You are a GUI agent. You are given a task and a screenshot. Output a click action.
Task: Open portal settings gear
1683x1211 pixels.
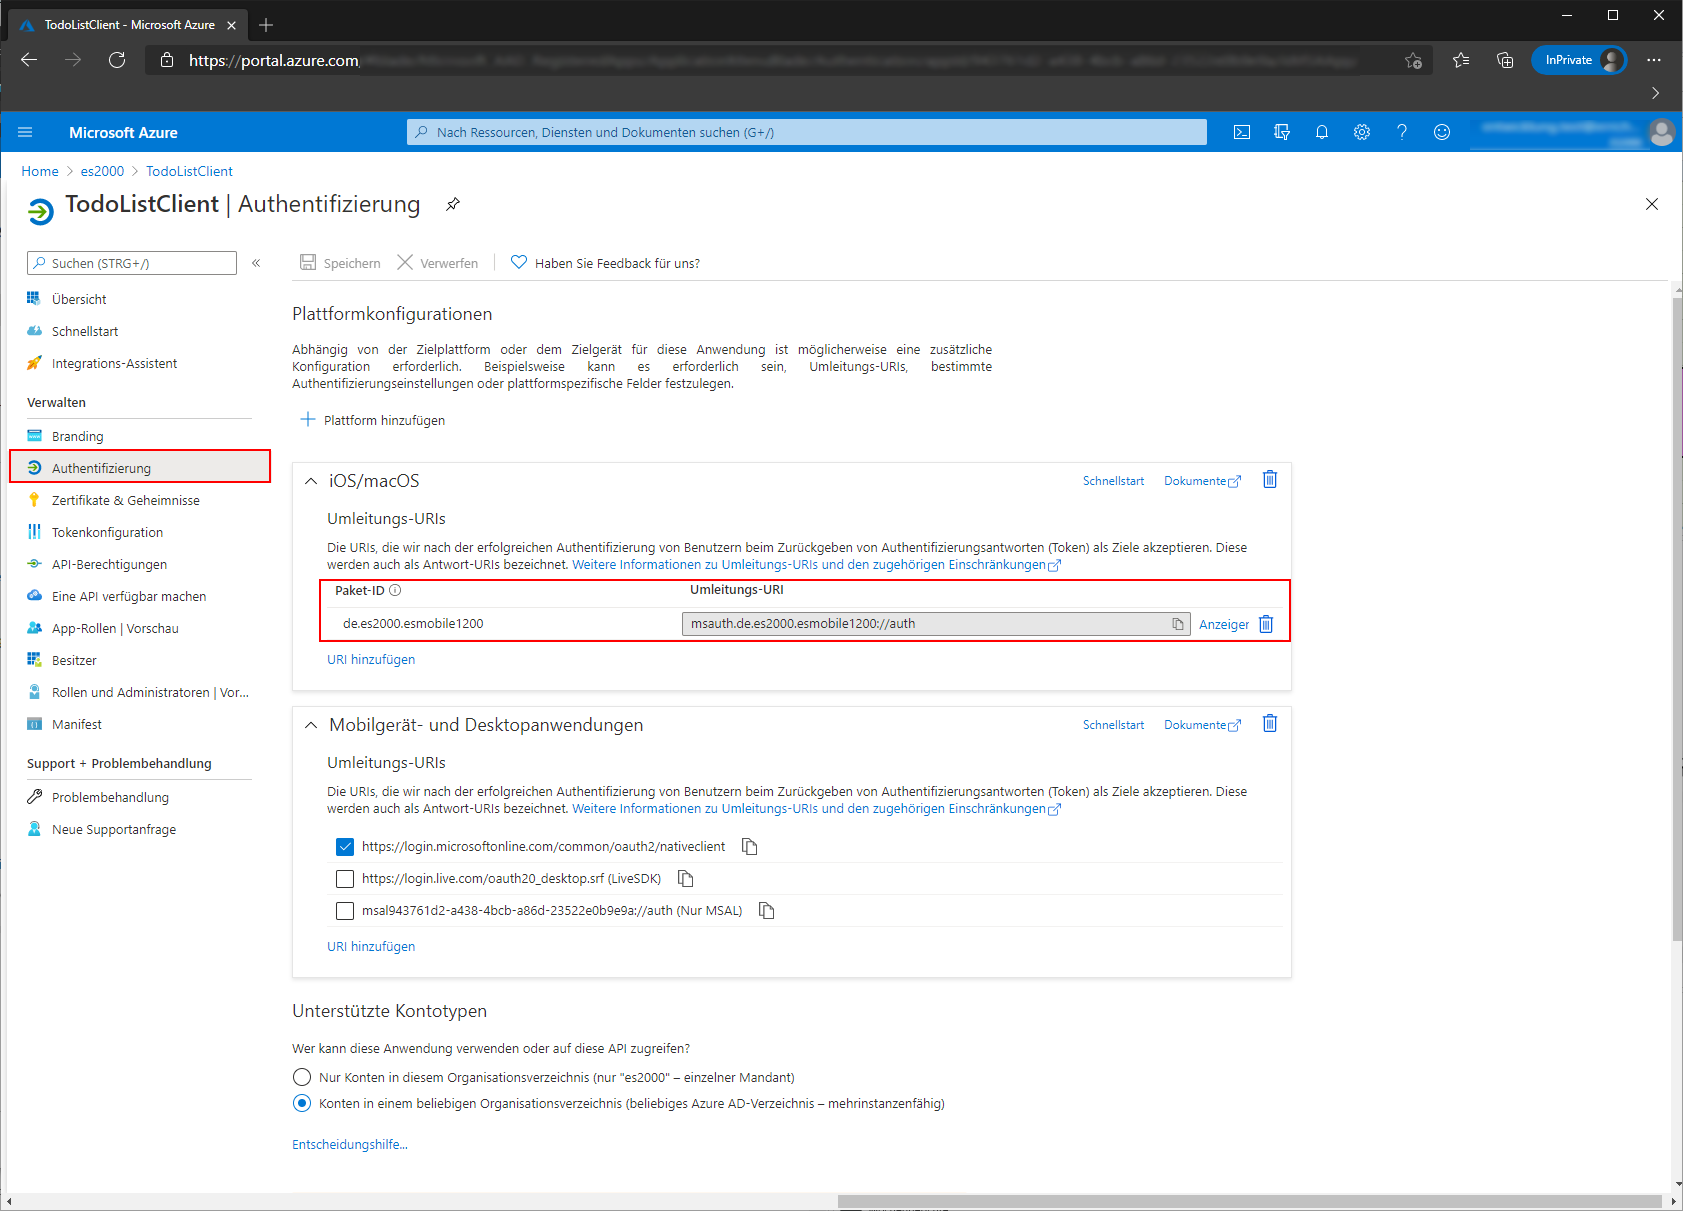pyautogui.click(x=1362, y=132)
